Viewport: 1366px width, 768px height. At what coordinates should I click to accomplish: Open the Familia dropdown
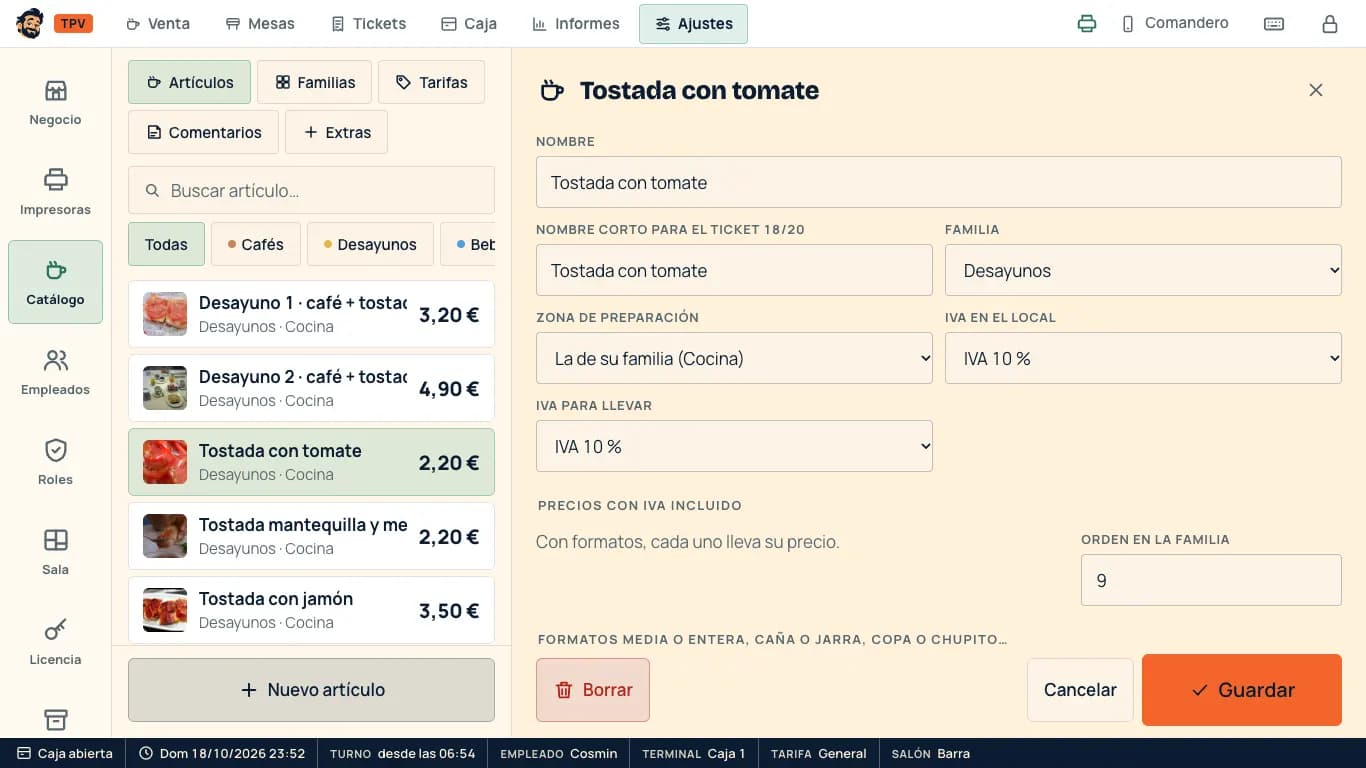(x=1143, y=270)
